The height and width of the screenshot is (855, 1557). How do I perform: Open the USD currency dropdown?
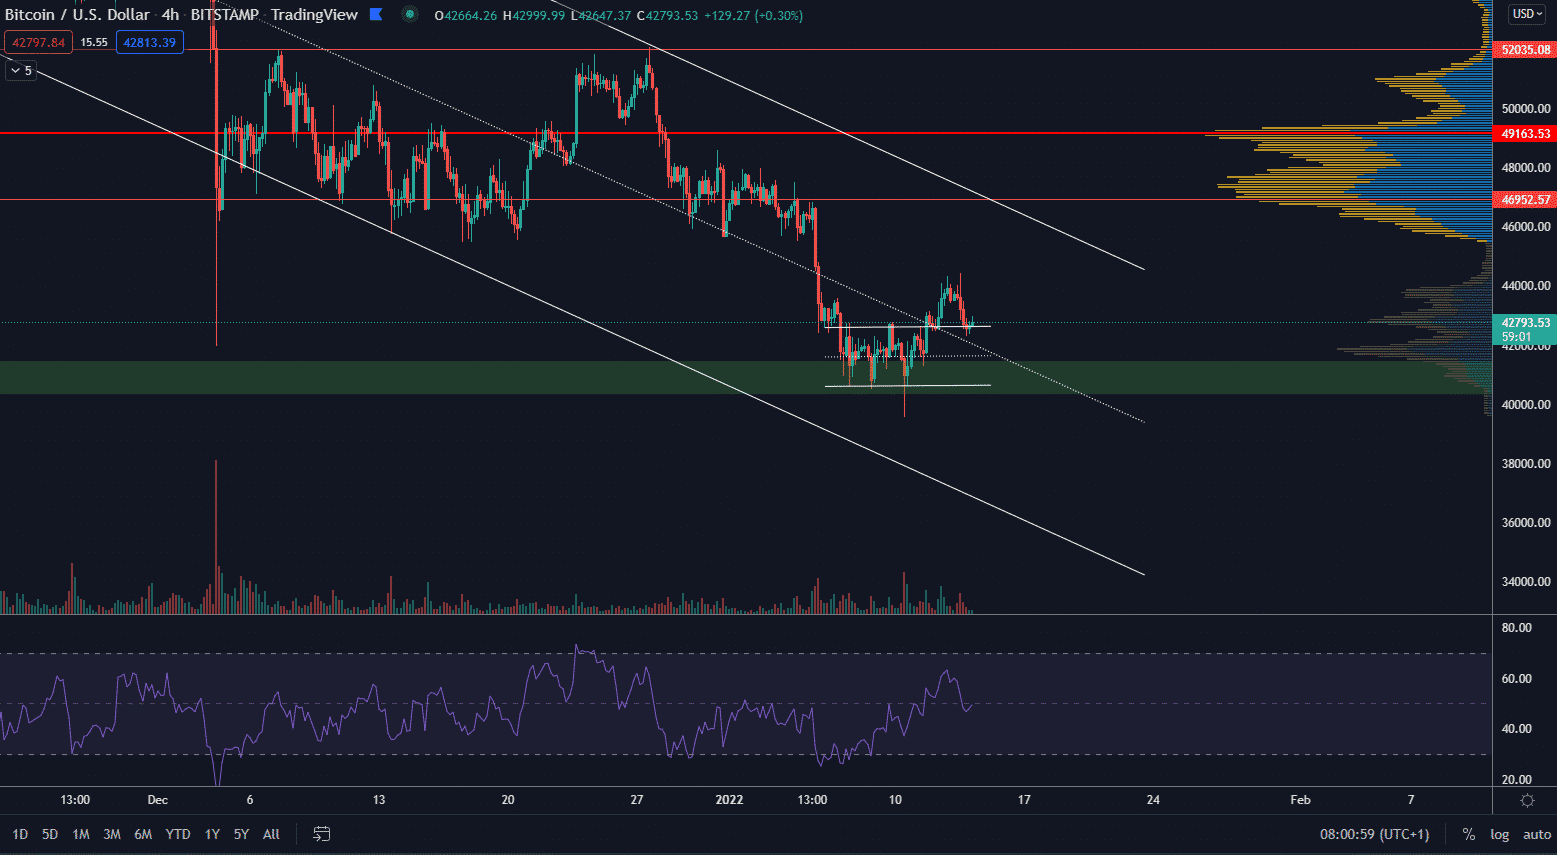click(x=1527, y=14)
